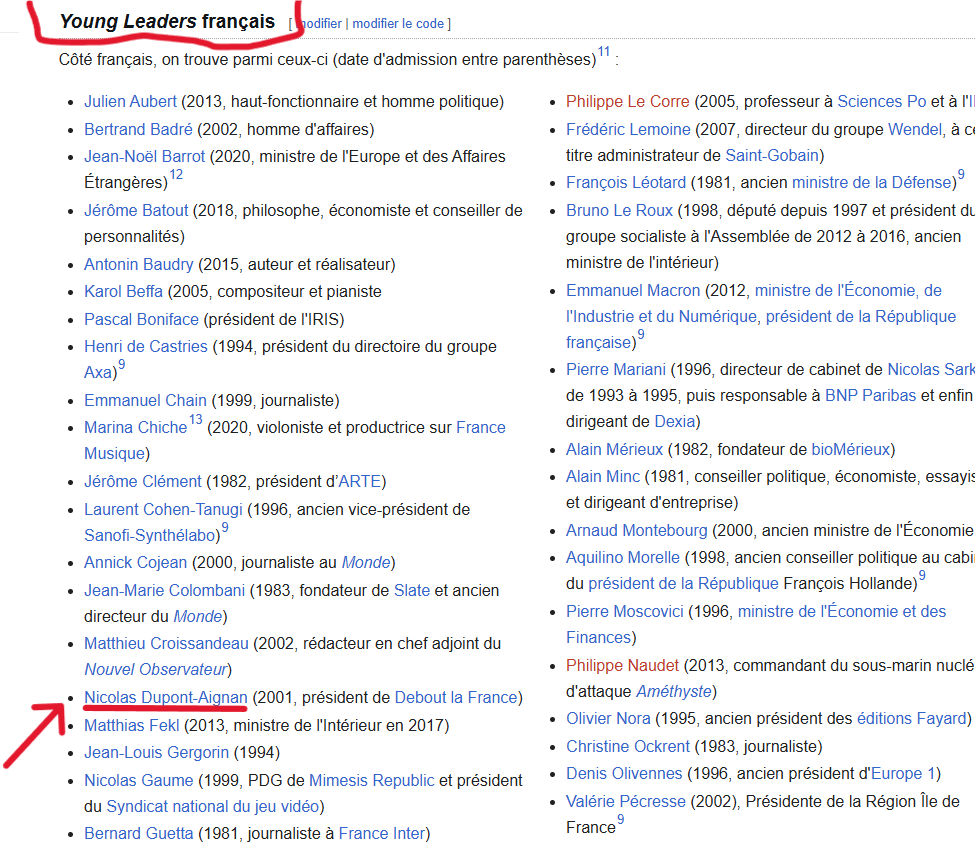Open the Aquilino Morelle link
The width and height of the screenshot is (975, 842).
click(x=622, y=557)
